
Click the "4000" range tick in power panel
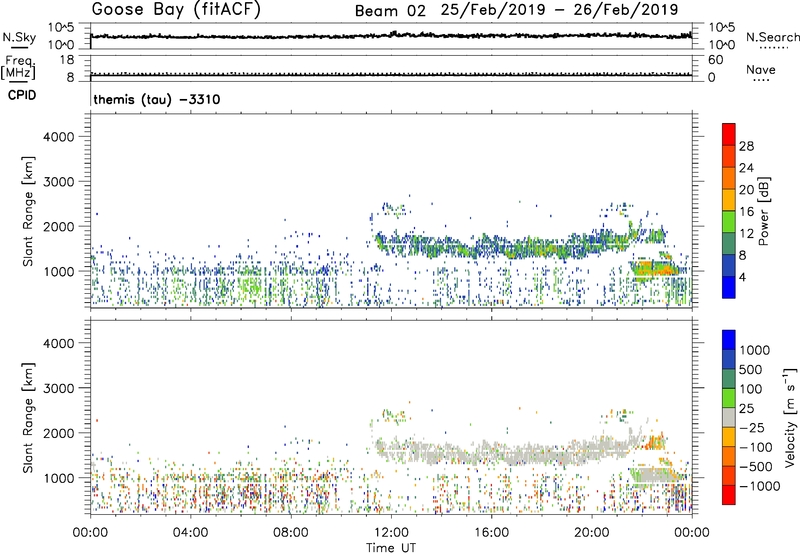58,137
